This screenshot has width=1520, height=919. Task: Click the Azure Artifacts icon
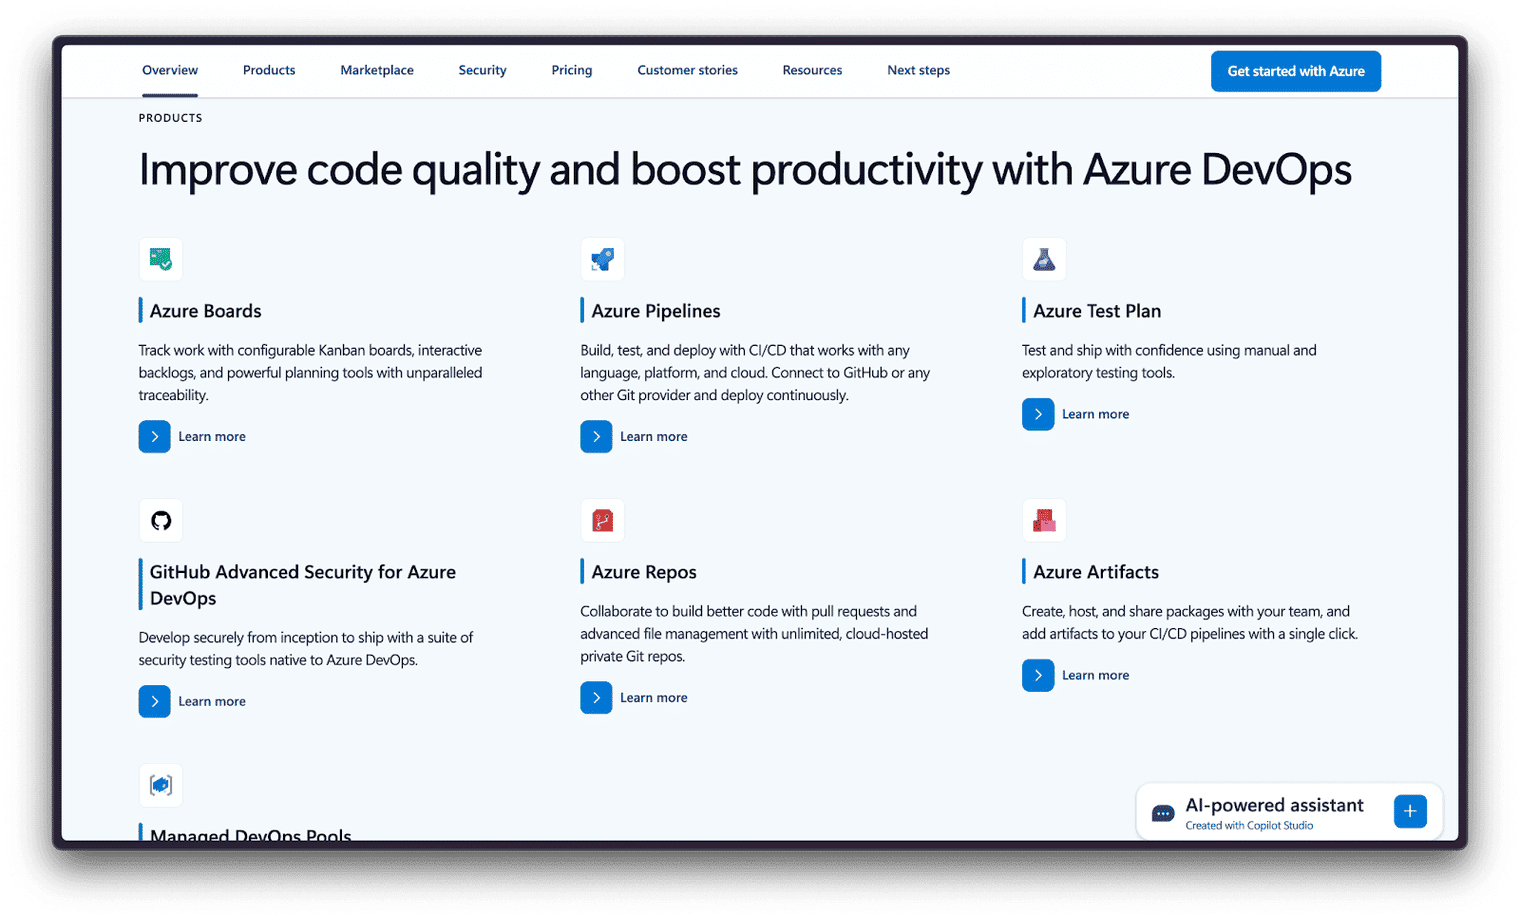point(1044,520)
